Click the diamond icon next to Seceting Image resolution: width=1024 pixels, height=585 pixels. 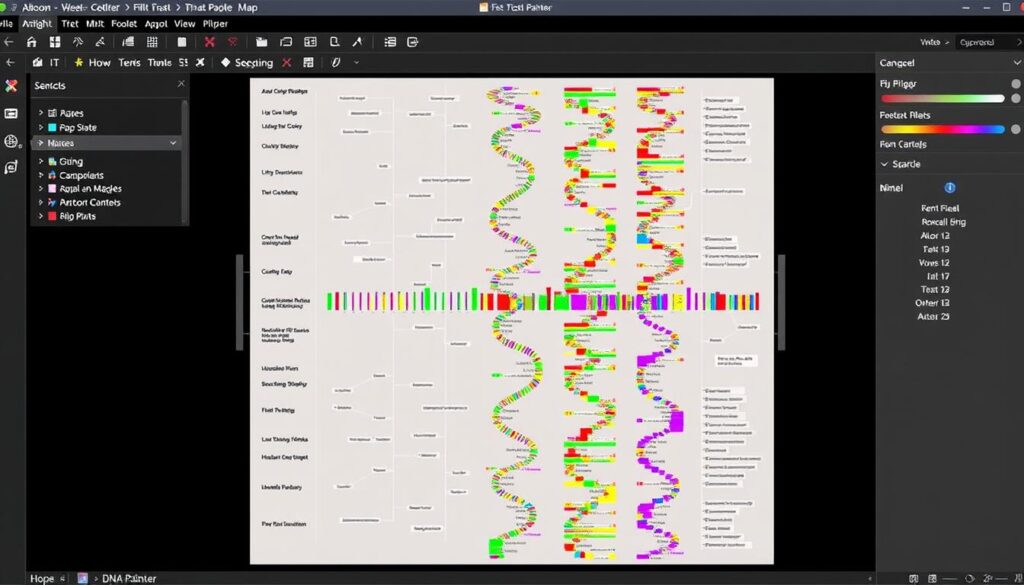tap(225, 62)
